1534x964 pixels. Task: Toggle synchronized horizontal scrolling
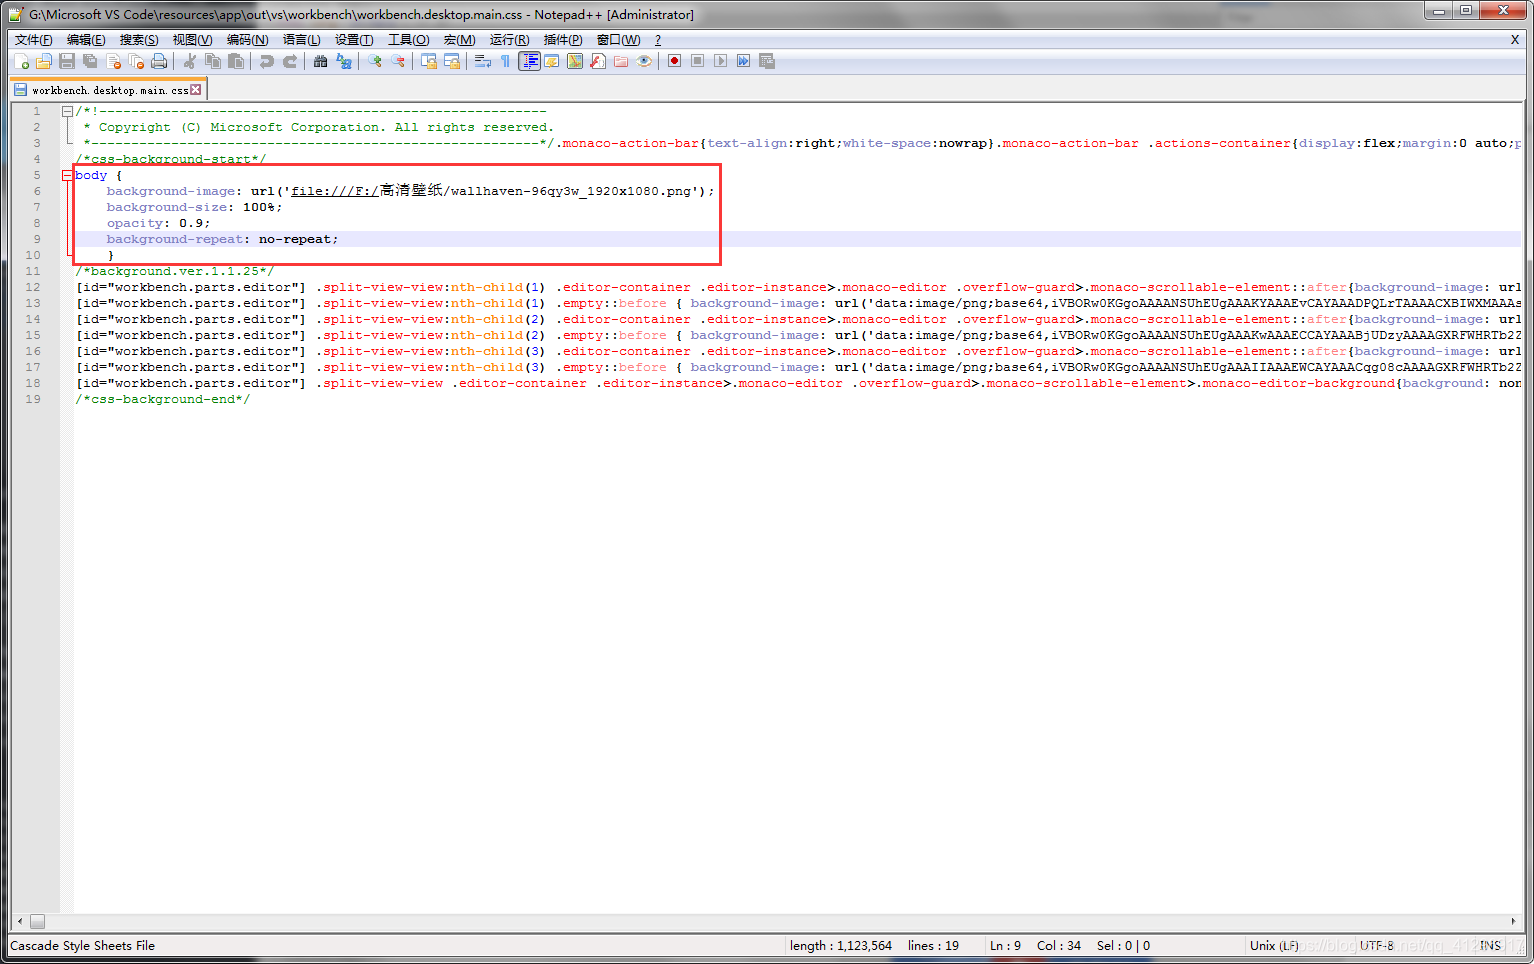pyautogui.click(x=452, y=61)
